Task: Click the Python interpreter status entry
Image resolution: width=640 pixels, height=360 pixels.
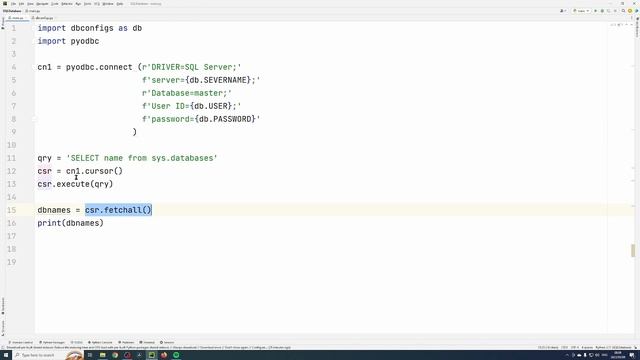Action: click(613, 348)
